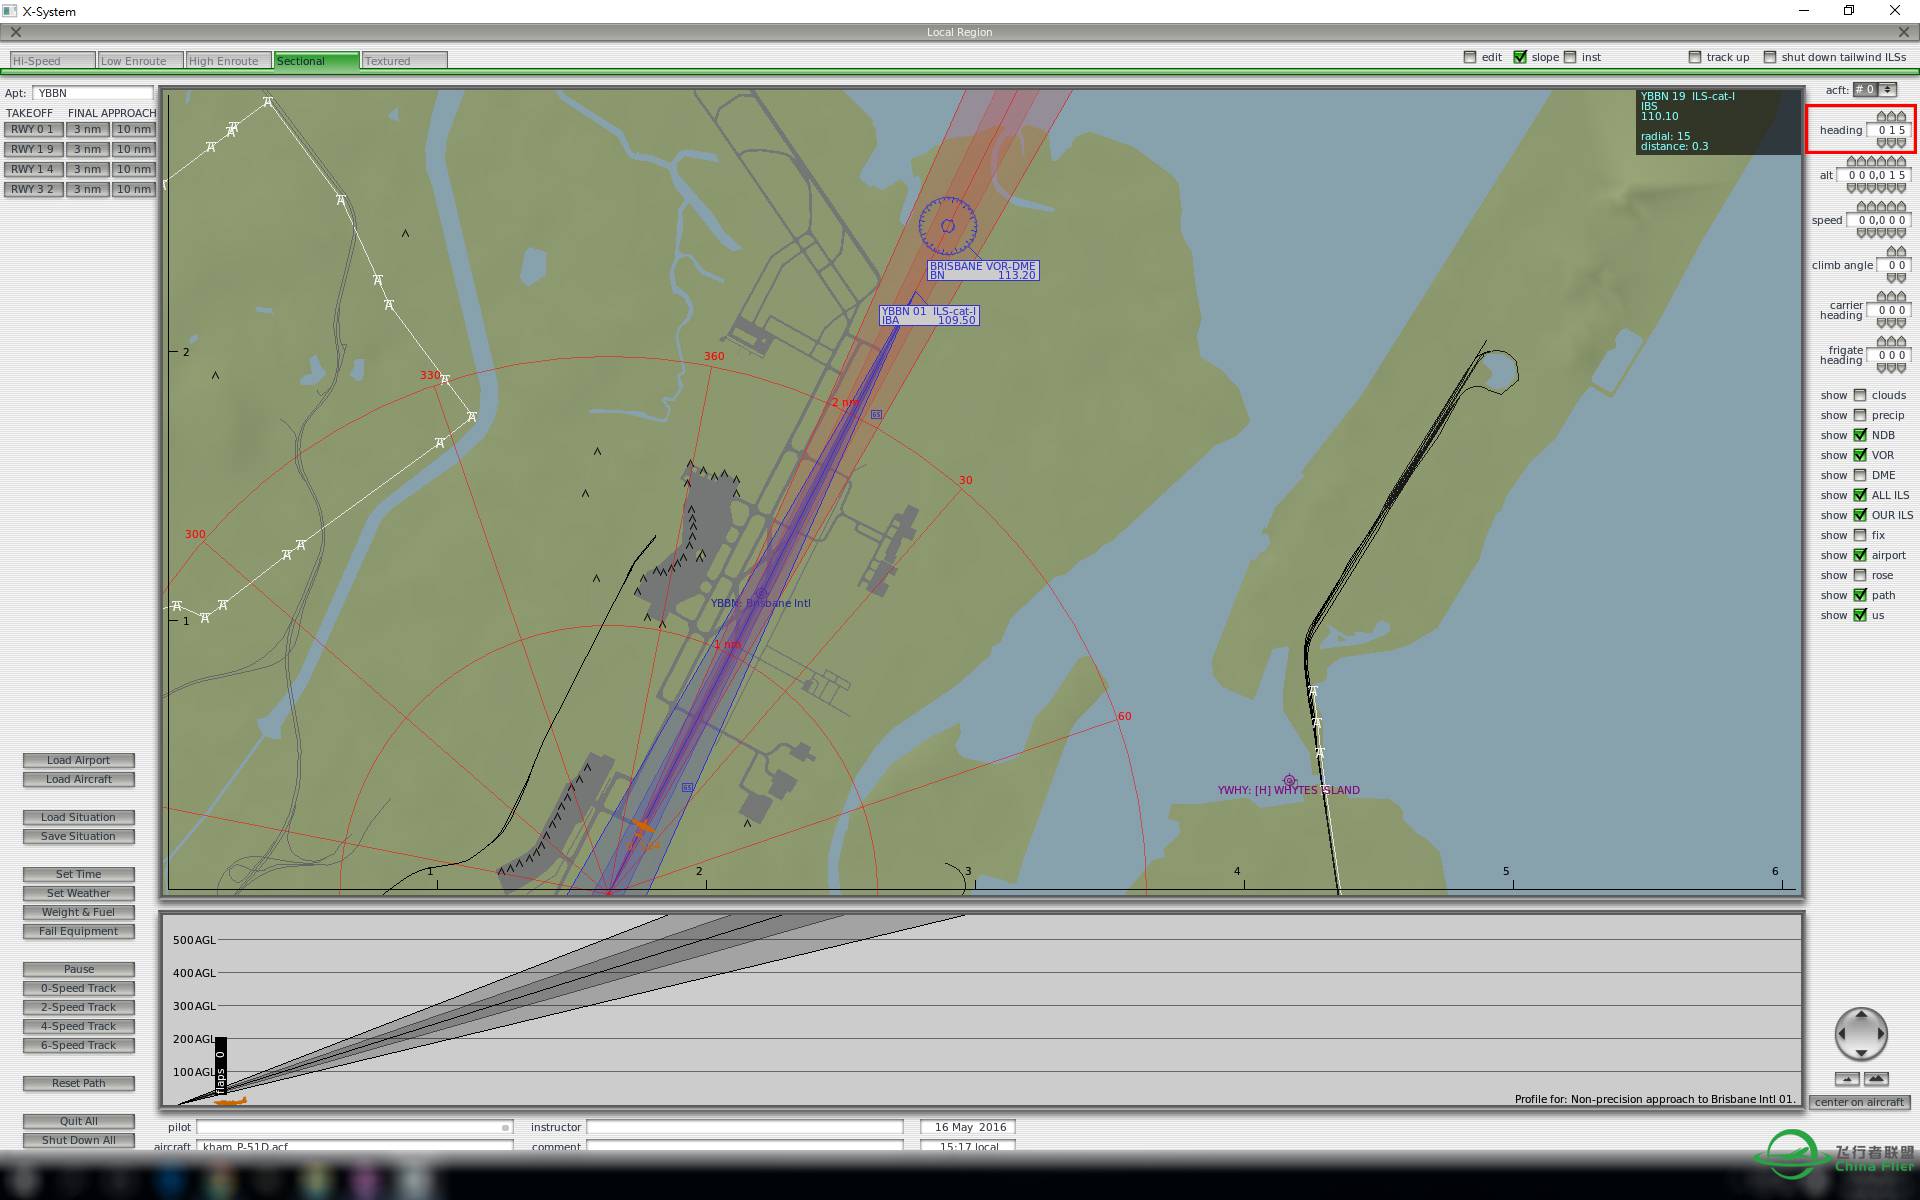Open Fail Equipment

click(x=78, y=931)
